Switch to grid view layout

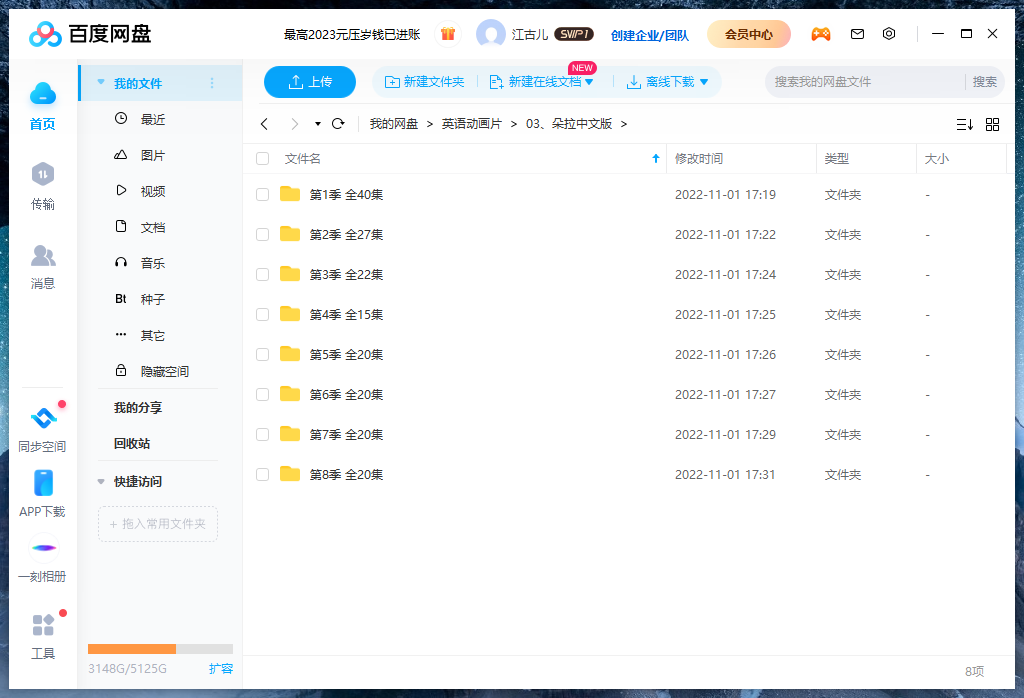[992, 124]
